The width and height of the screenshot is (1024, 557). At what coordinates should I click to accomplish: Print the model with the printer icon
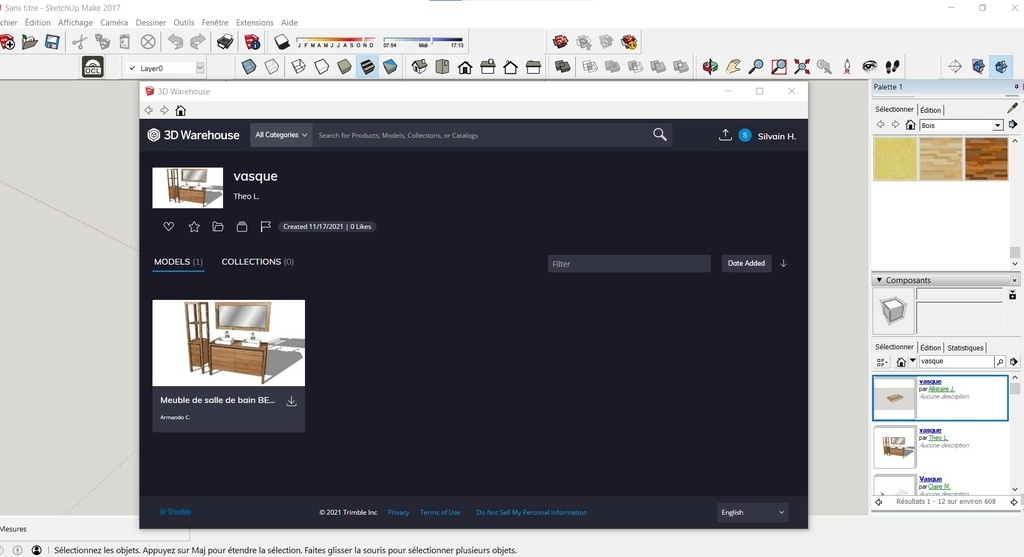(x=225, y=42)
